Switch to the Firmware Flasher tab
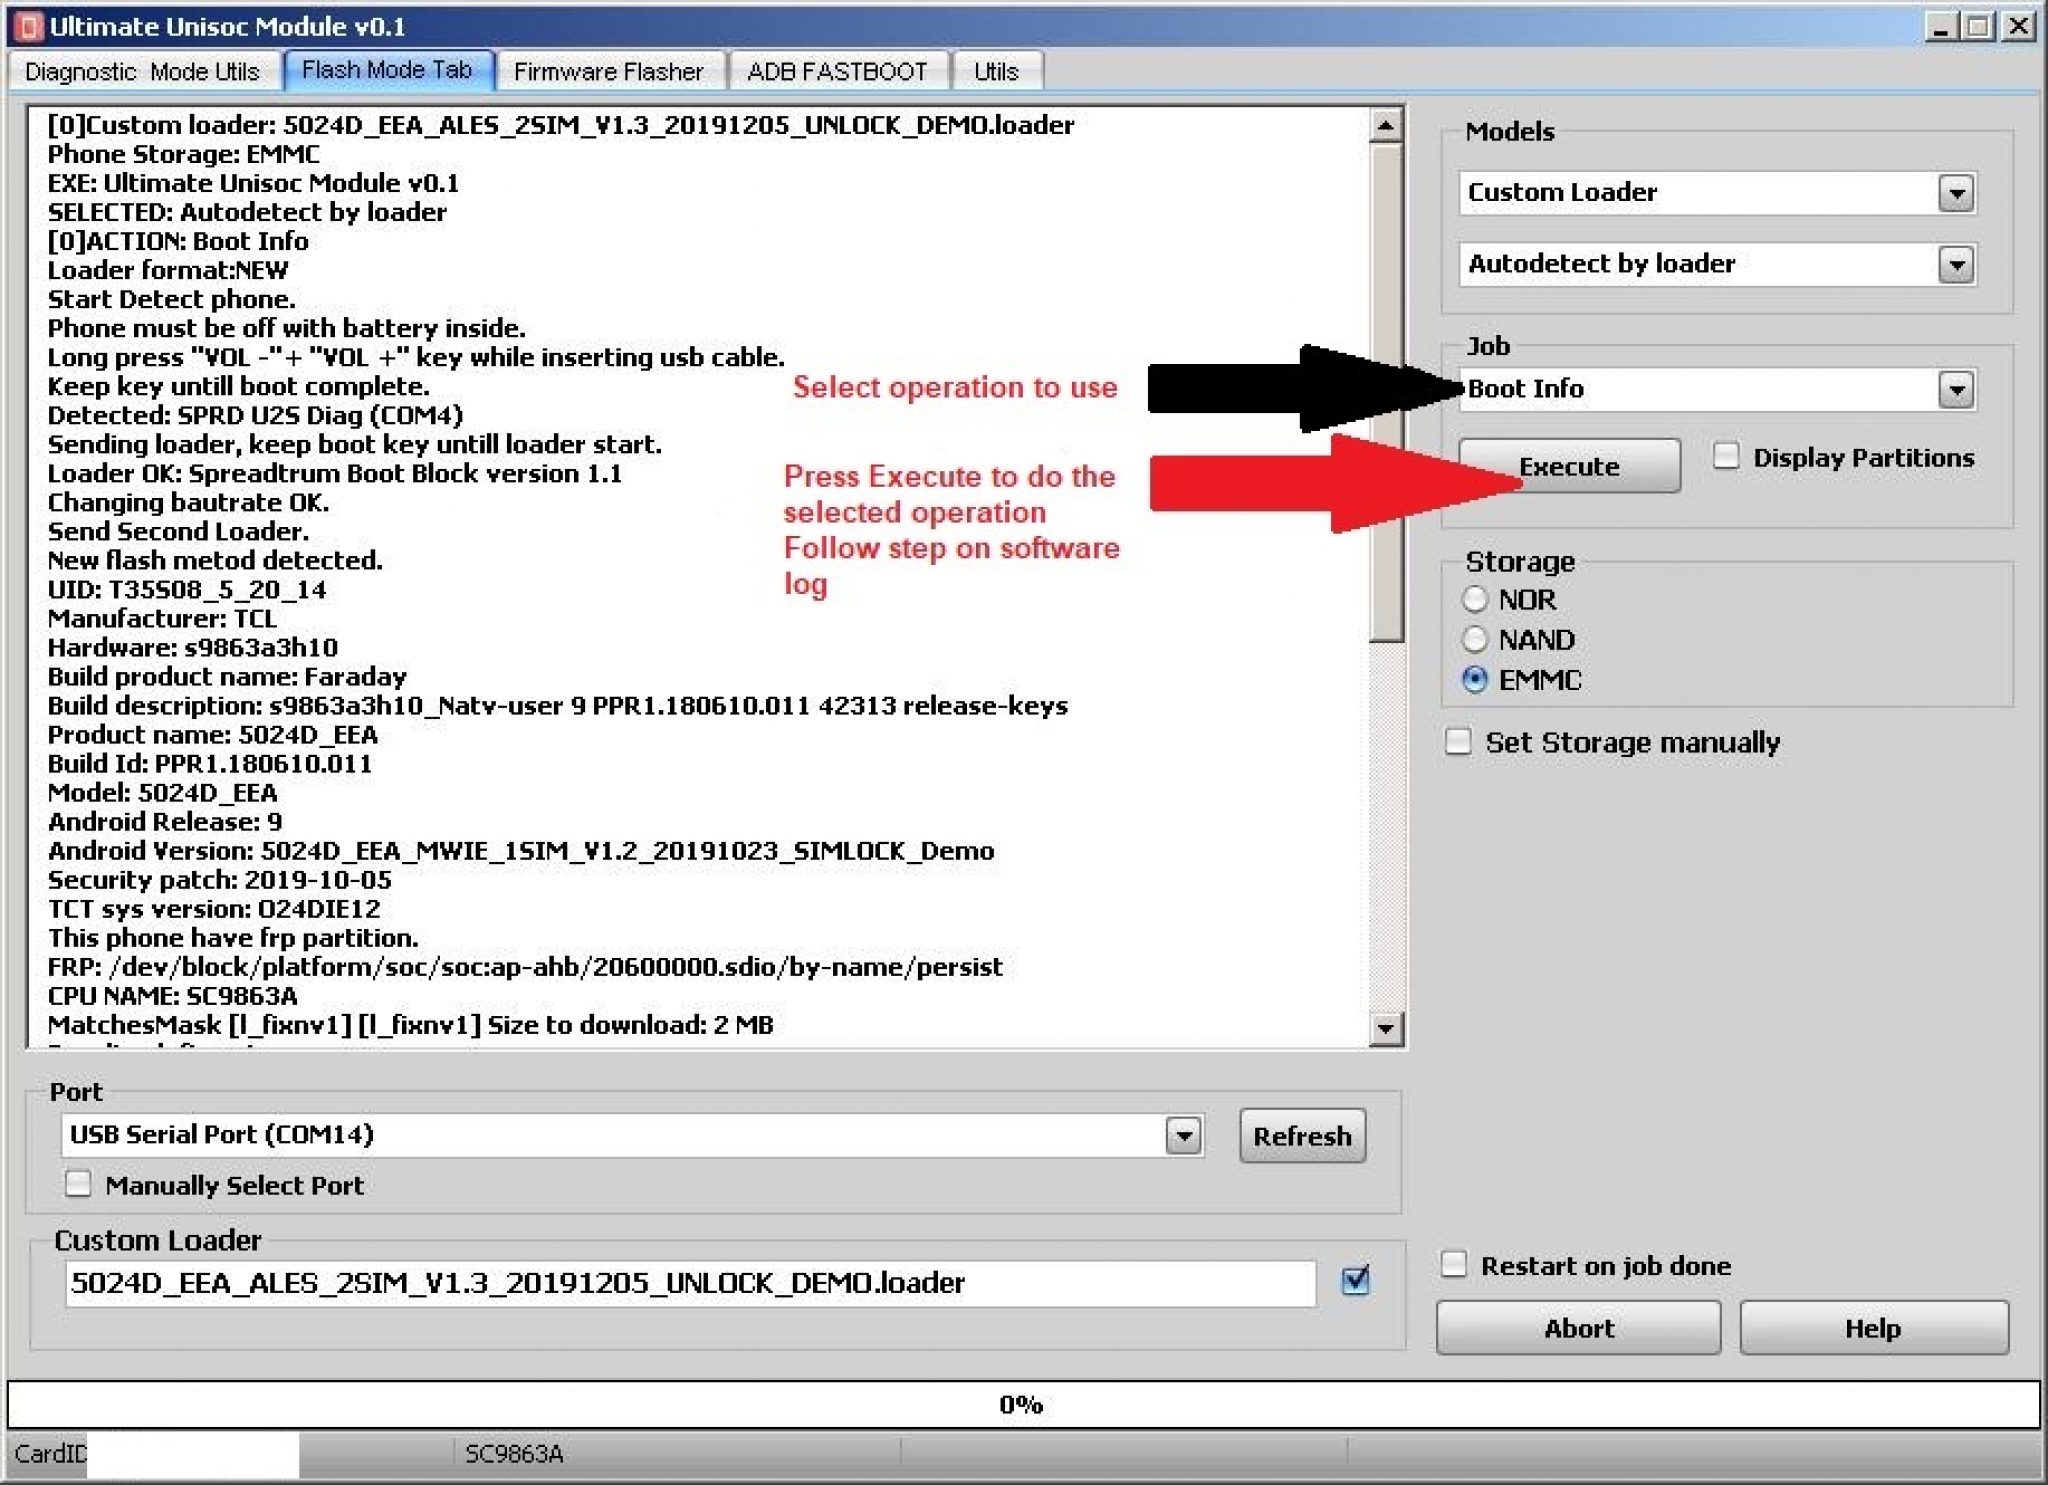This screenshot has height=1485, width=2048. click(x=609, y=70)
